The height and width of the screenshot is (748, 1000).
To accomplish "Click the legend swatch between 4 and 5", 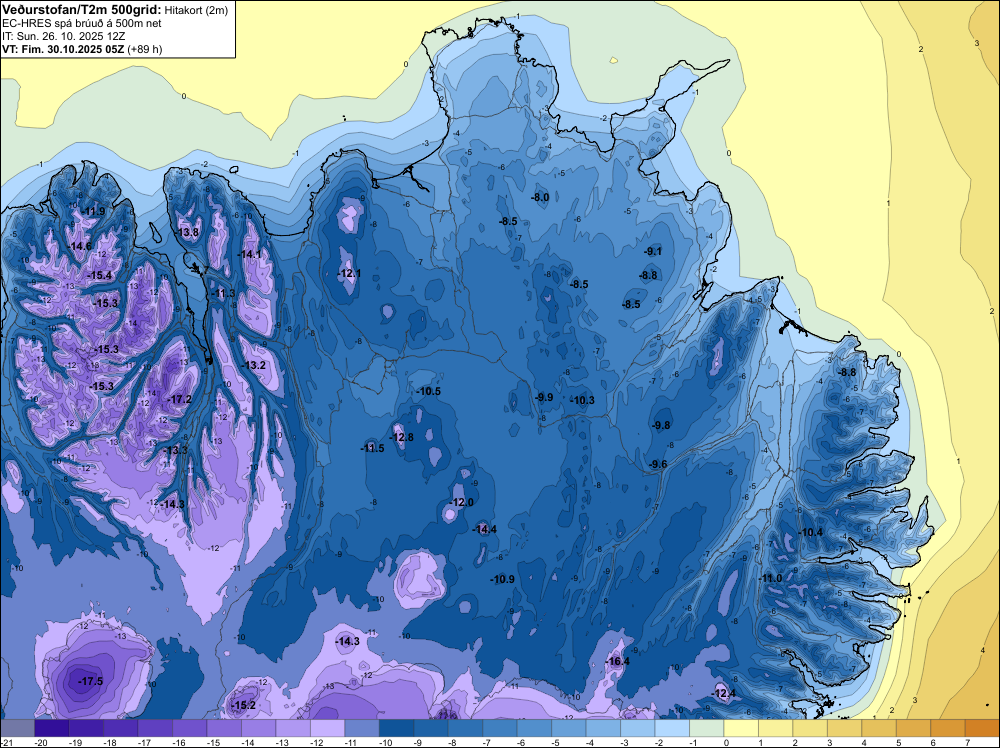I will [x=879, y=728].
